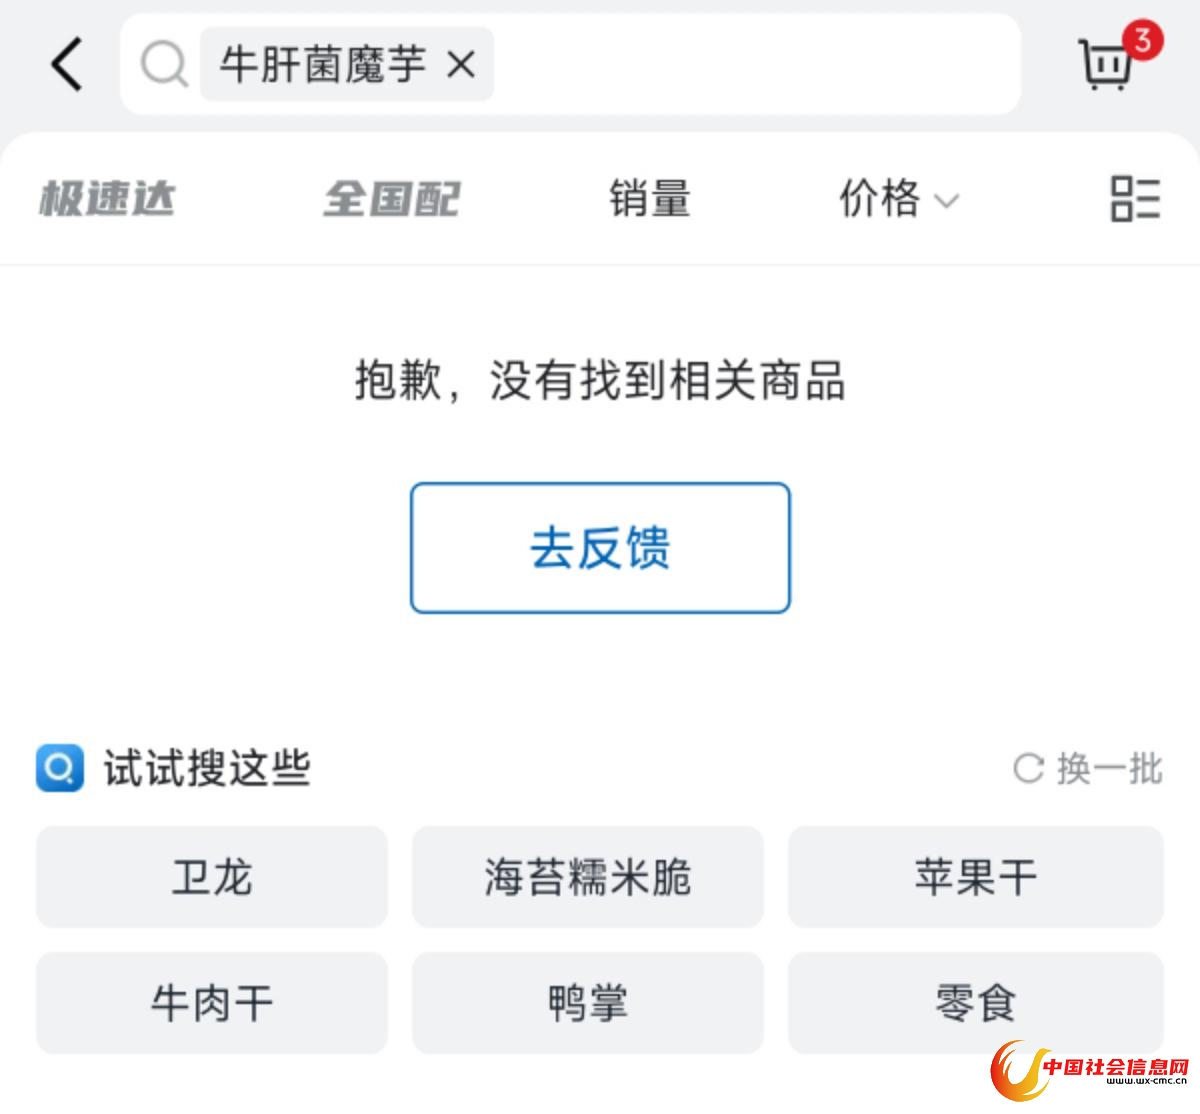The width and height of the screenshot is (1200, 1114).
Task: Search for 苹果干 suggestion
Action: point(976,877)
